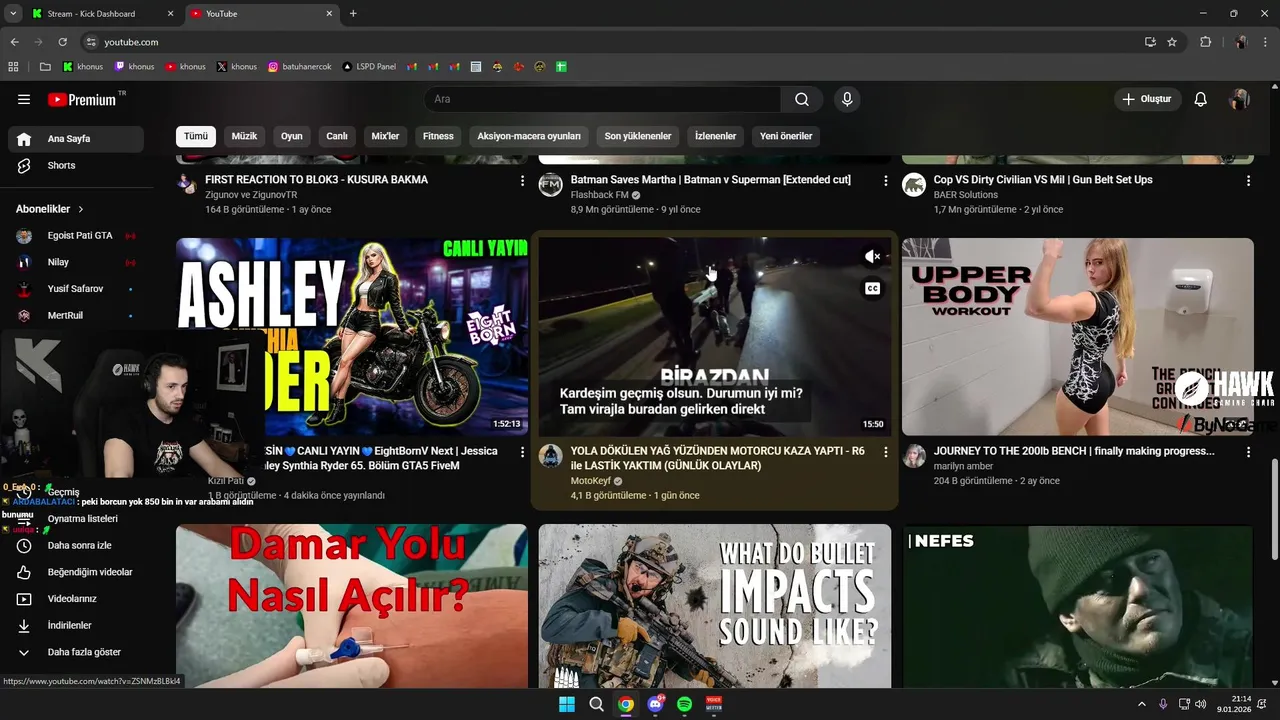The width and height of the screenshot is (1280, 720).
Task: Click into the Ara search field
Action: pyautogui.click(x=602, y=99)
